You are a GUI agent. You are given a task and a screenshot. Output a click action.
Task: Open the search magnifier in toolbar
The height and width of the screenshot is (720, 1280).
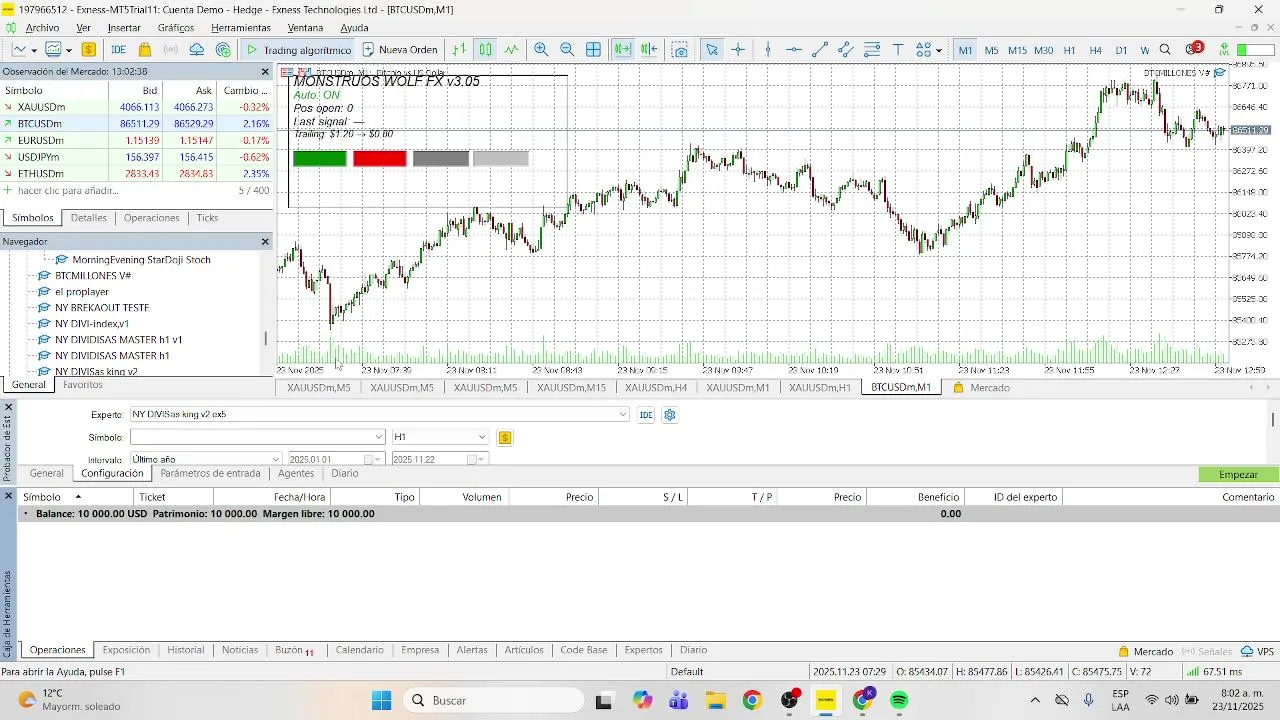click(1166, 49)
